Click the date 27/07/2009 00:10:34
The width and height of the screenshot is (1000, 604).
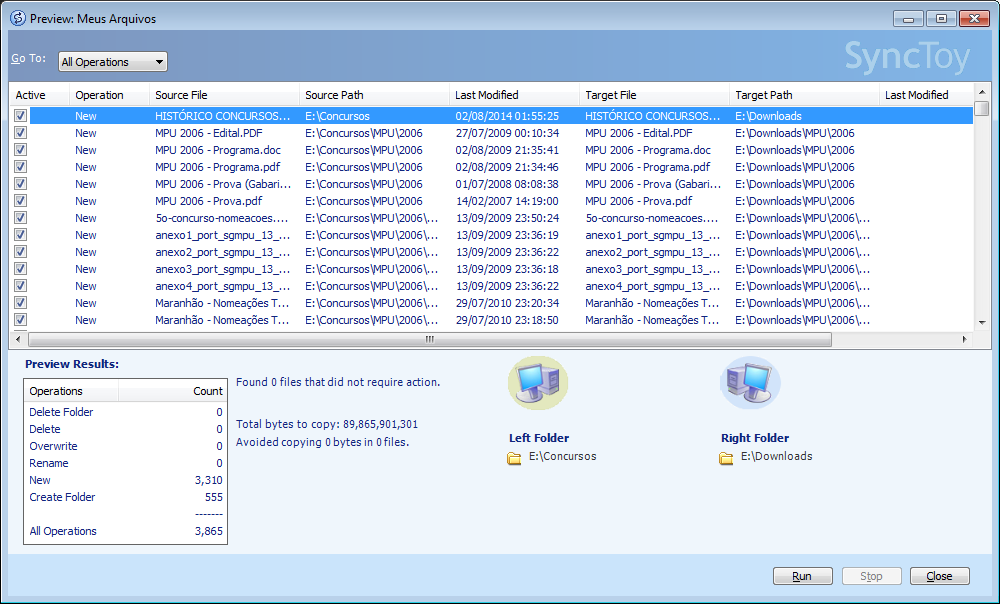507,133
